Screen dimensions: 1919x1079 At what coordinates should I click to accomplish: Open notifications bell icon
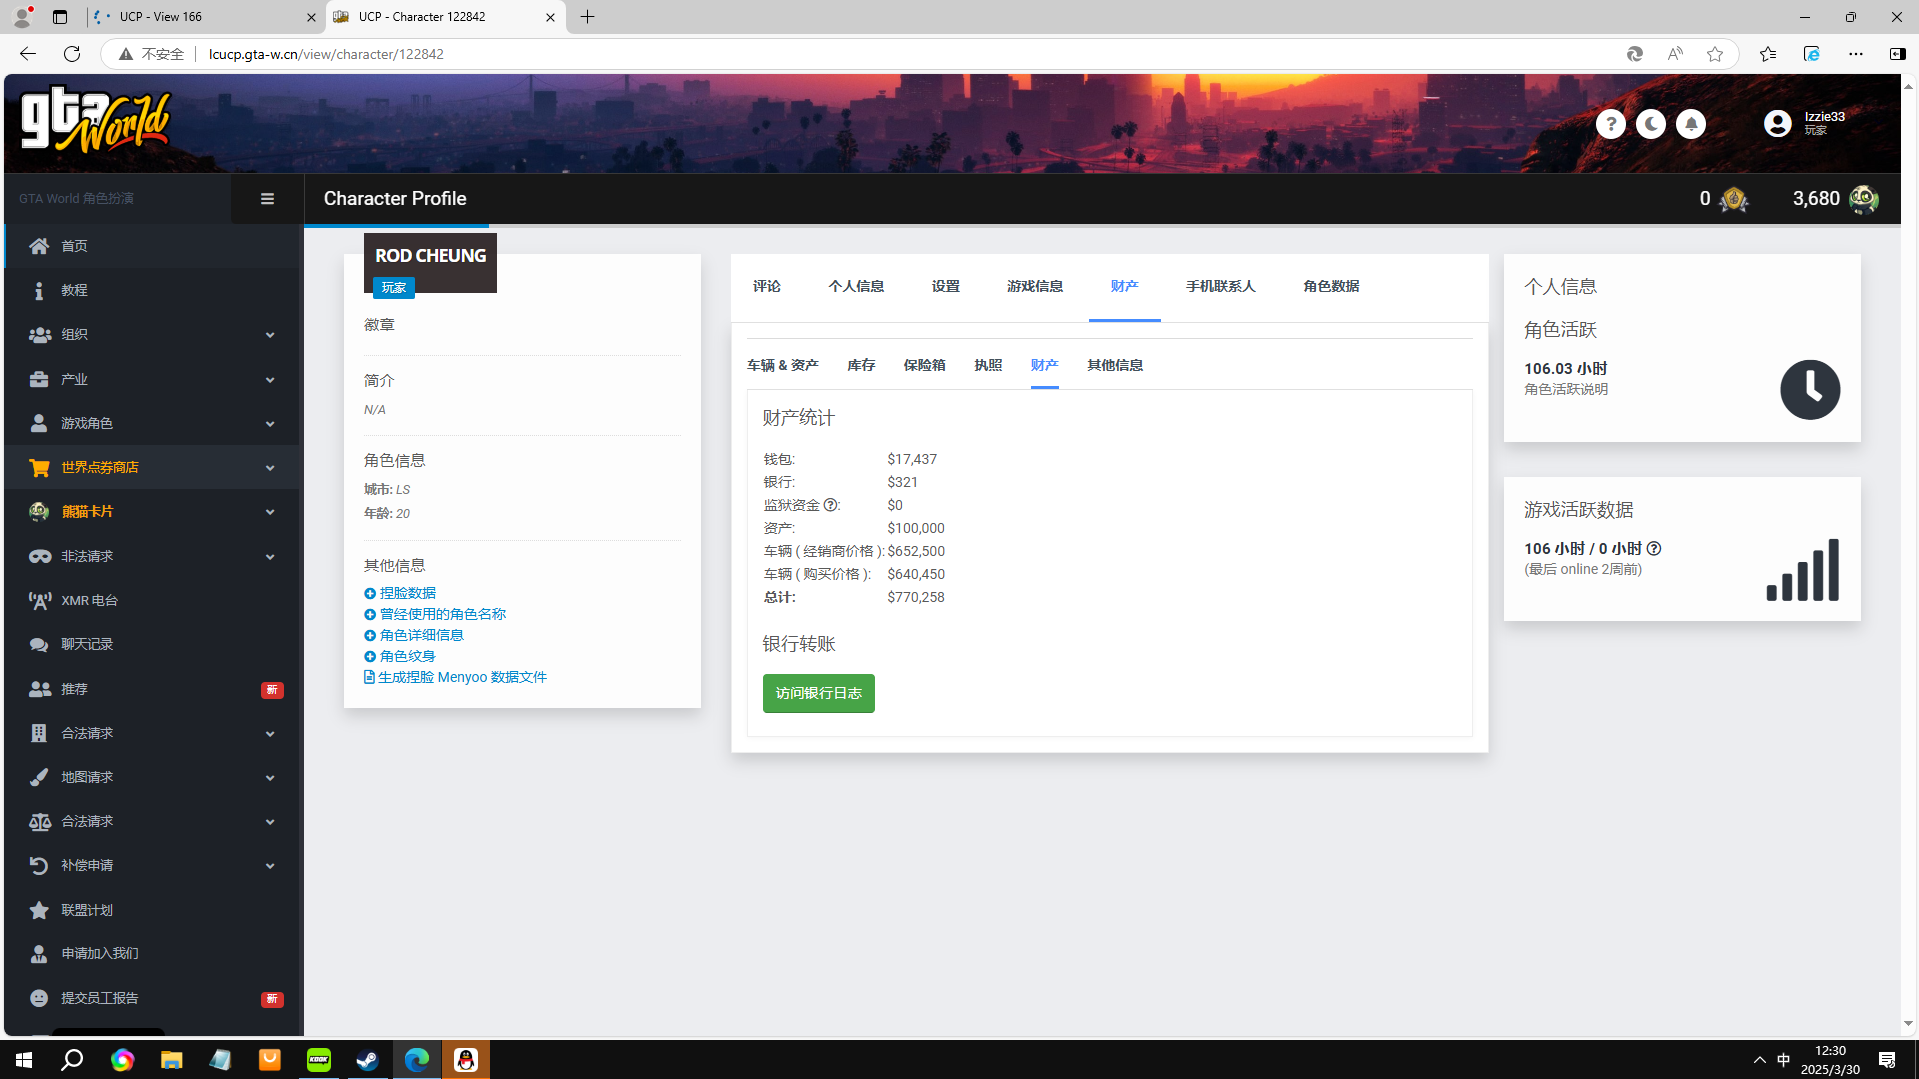[1690, 124]
